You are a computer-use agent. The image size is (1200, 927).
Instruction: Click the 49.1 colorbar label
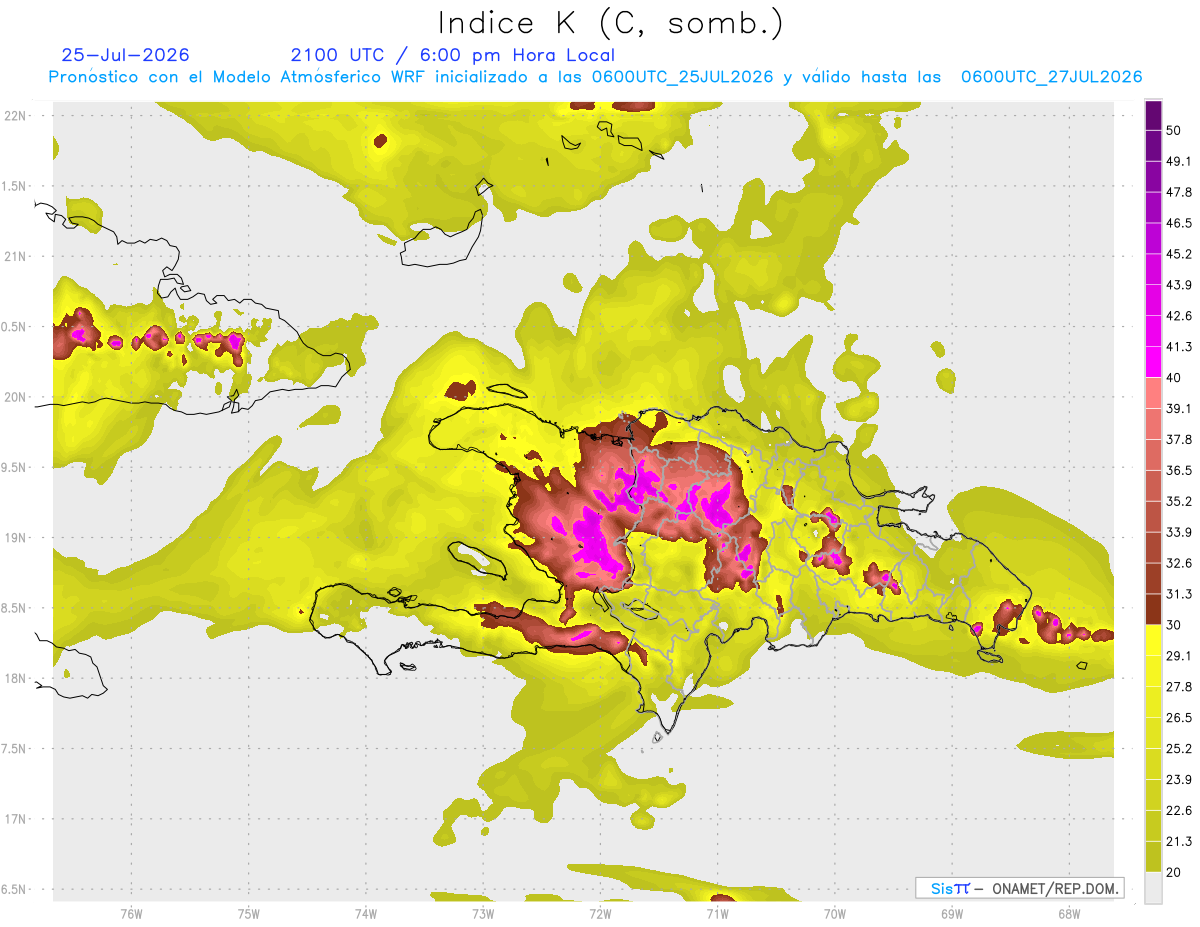pos(1179,161)
